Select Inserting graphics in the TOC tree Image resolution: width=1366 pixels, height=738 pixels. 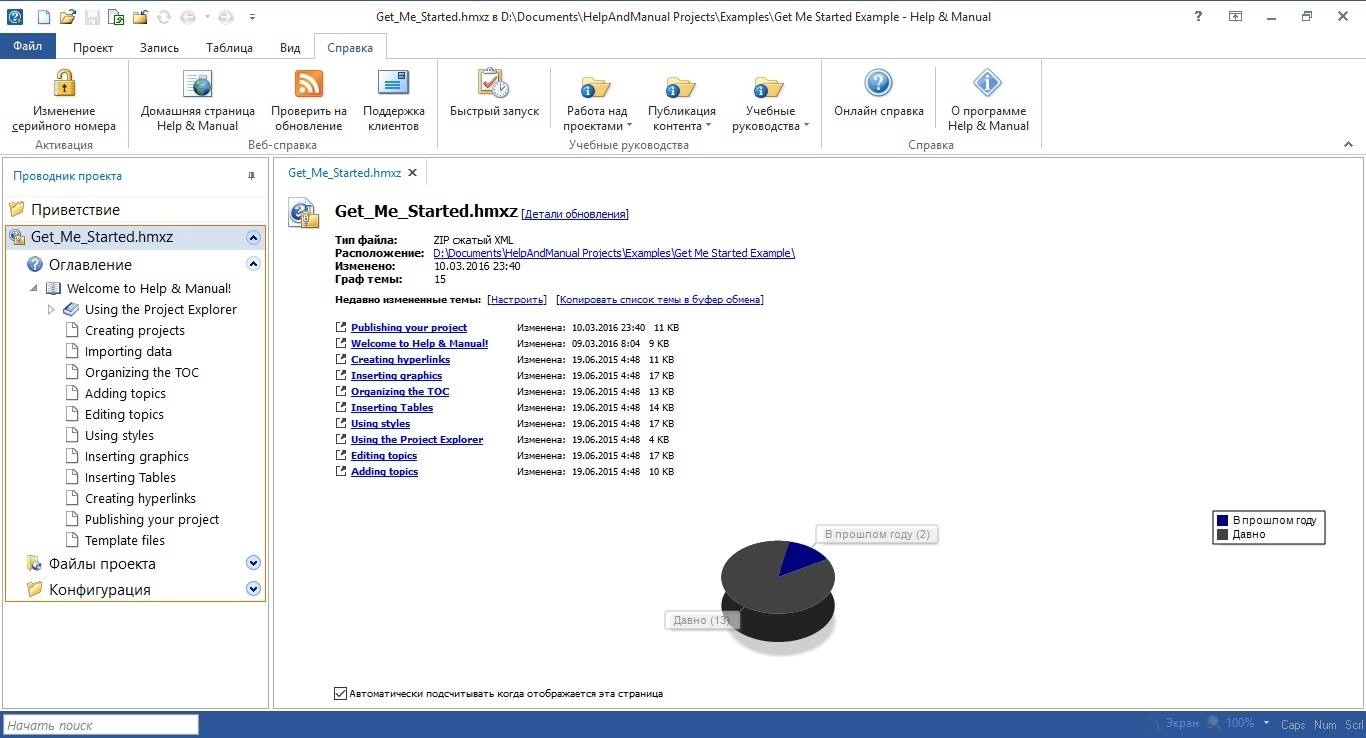[137, 456]
